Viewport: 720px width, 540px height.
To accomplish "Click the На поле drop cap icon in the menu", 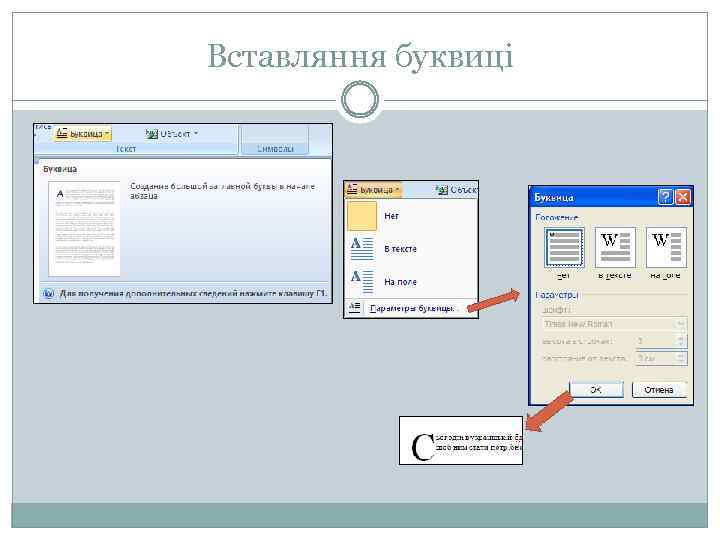I will (362, 281).
